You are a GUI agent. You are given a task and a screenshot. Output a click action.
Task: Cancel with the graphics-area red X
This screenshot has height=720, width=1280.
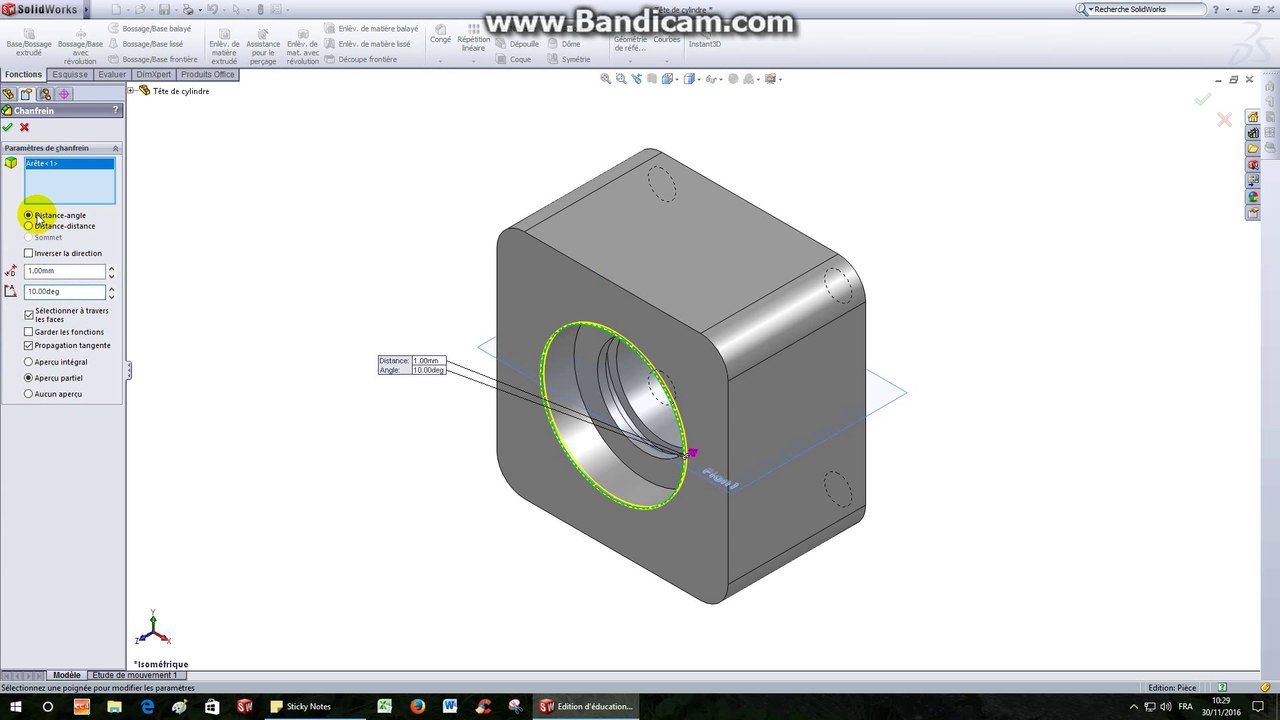coord(1224,120)
